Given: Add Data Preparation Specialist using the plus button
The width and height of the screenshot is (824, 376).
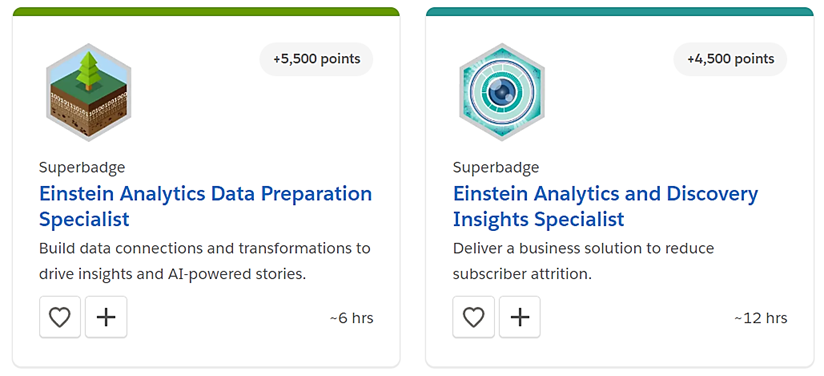Looking at the screenshot, I should (x=106, y=317).
